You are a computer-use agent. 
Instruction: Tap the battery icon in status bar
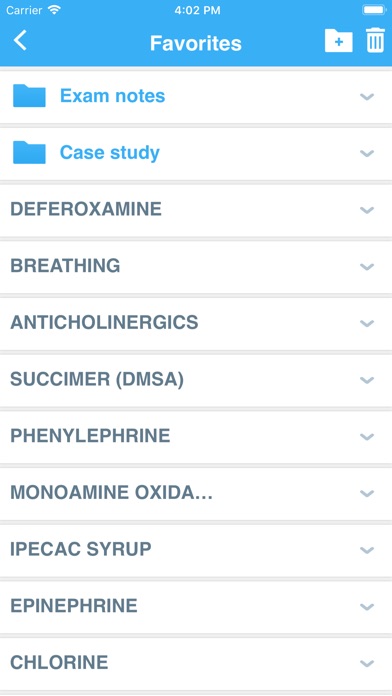click(374, 10)
